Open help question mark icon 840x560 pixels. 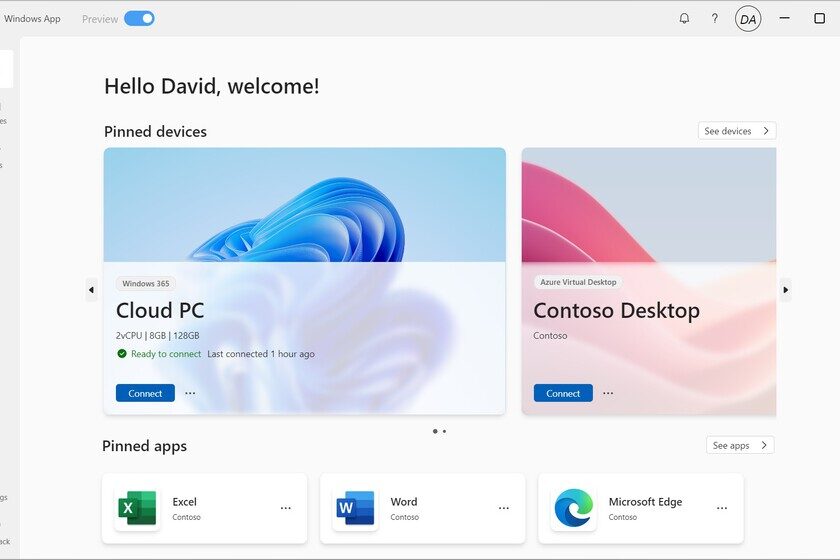[715, 19]
